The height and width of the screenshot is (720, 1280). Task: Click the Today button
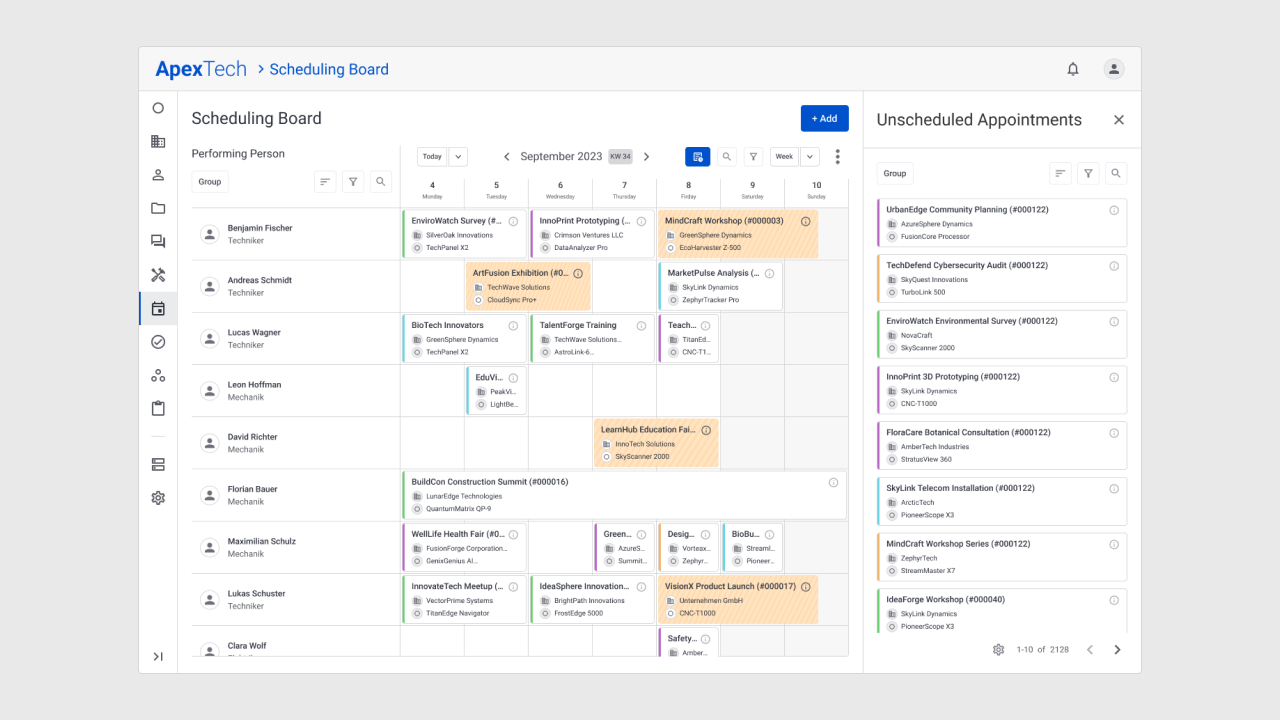[x=432, y=157]
